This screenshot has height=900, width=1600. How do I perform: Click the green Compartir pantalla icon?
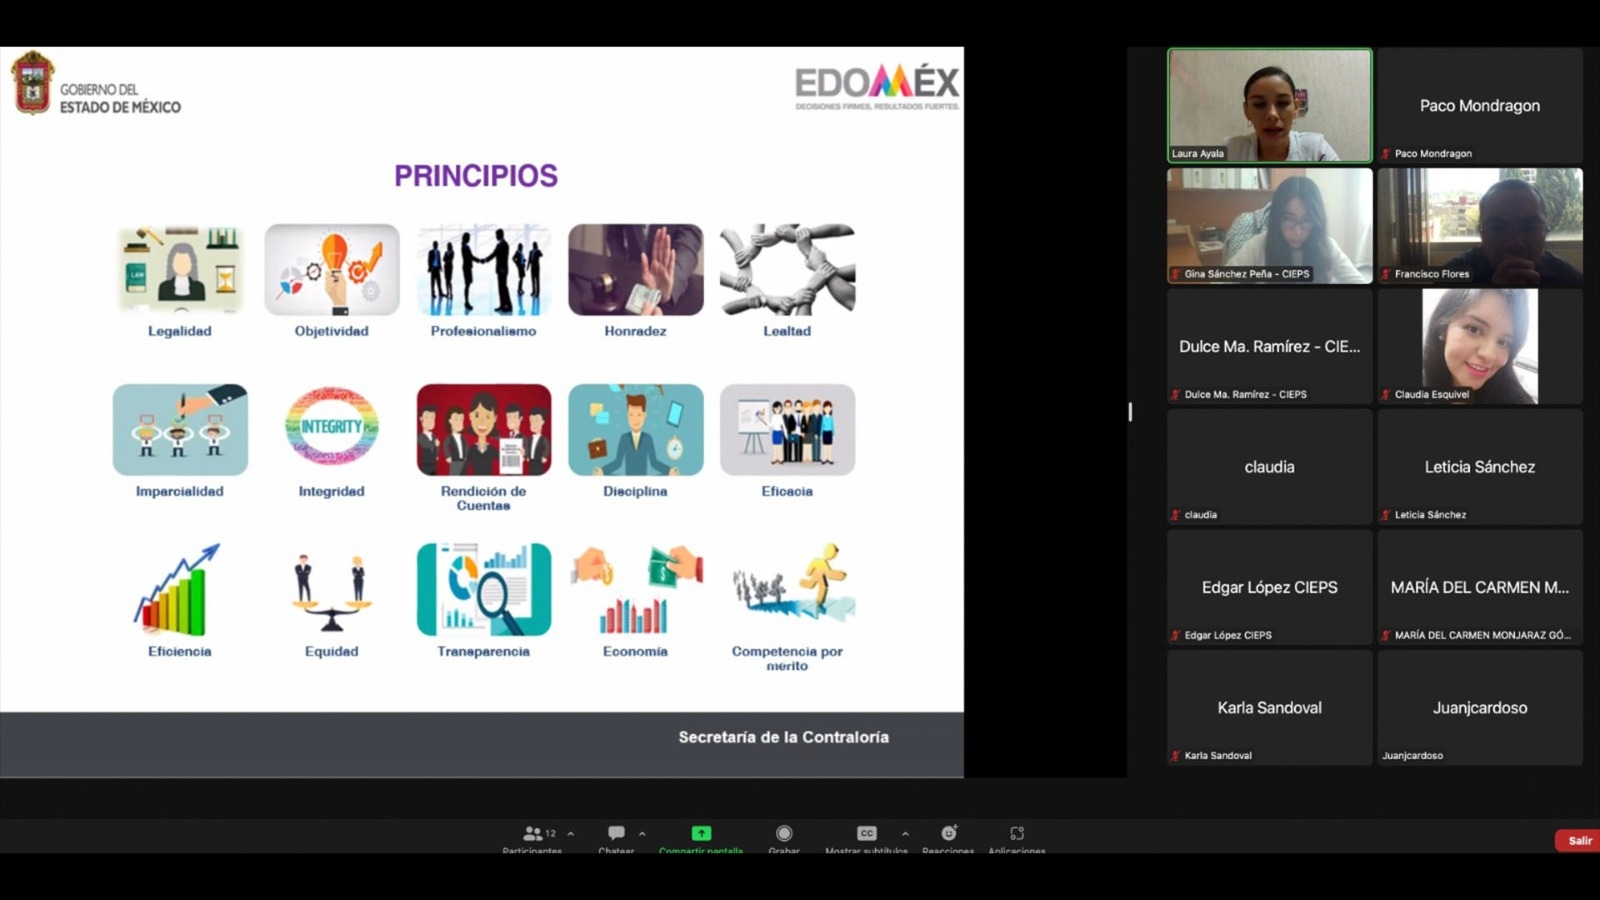701,833
